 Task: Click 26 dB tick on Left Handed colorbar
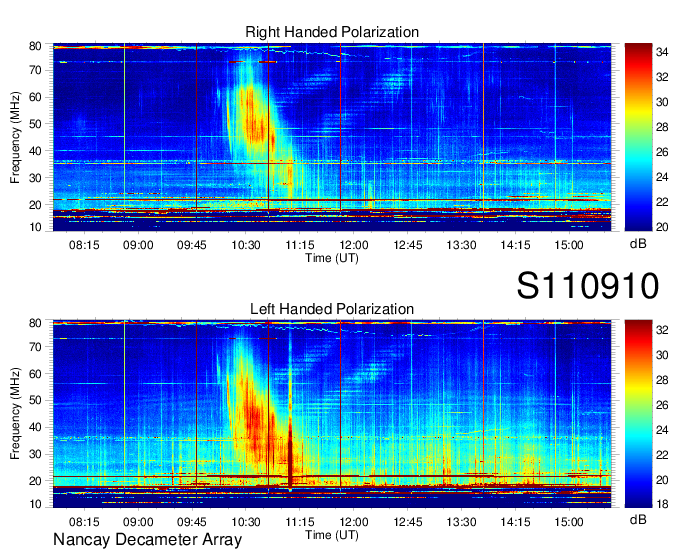pyautogui.click(x=662, y=405)
